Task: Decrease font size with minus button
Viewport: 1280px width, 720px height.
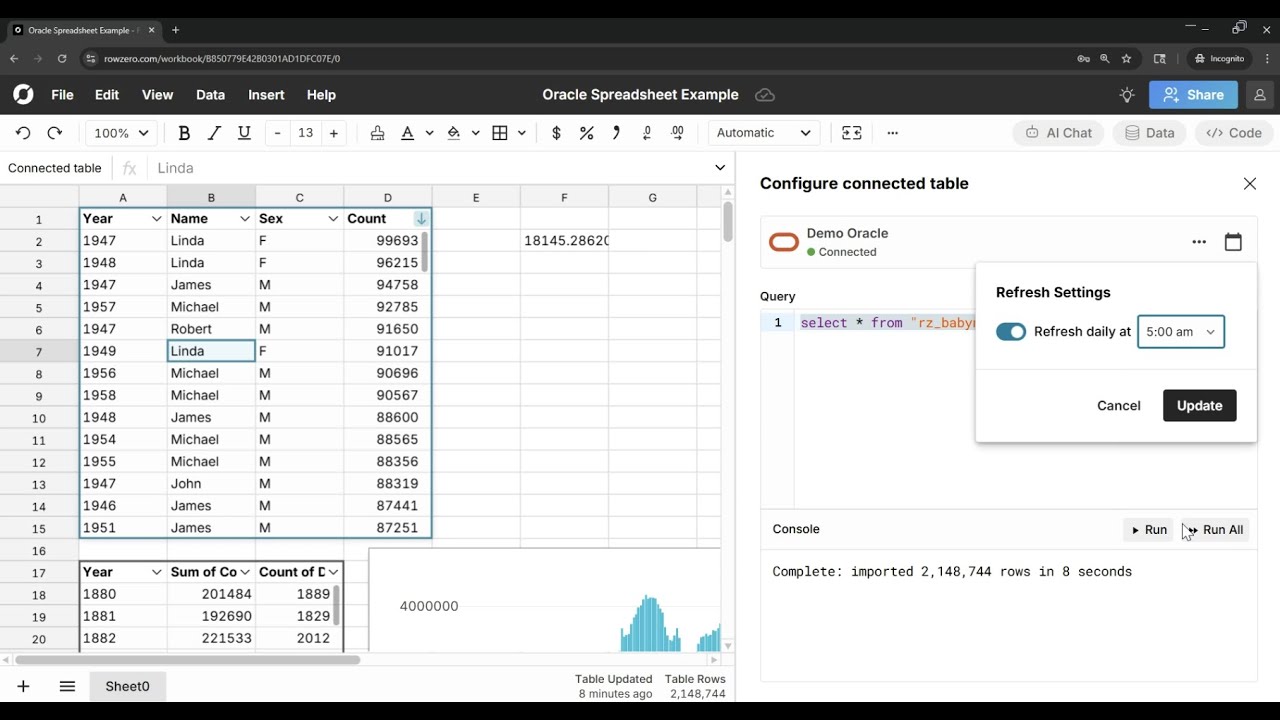Action: coord(277,133)
